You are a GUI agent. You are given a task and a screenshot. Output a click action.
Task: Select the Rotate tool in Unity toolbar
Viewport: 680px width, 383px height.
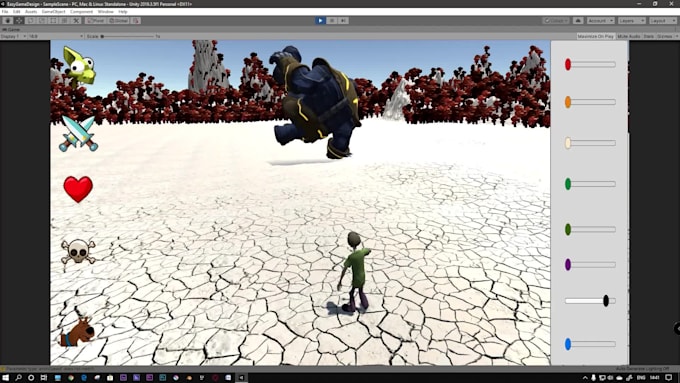(30, 20)
